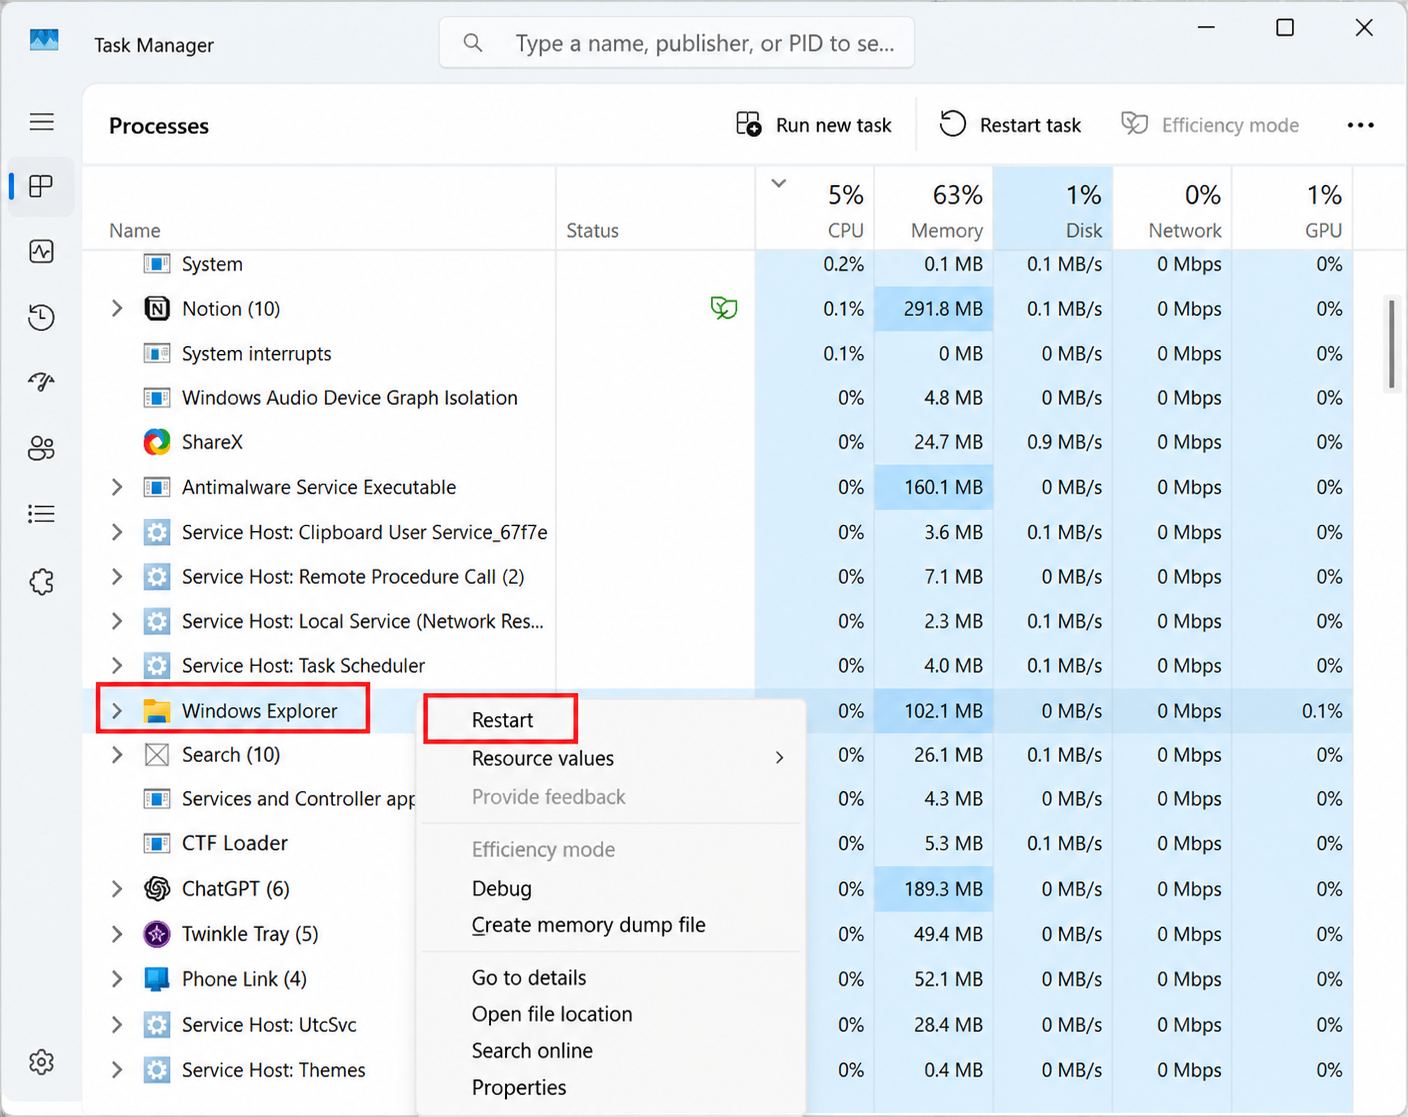This screenshot has width=1408, height=1117.
Task: Open the Details list sidebar icon
Action: click(x=42, y=514)
